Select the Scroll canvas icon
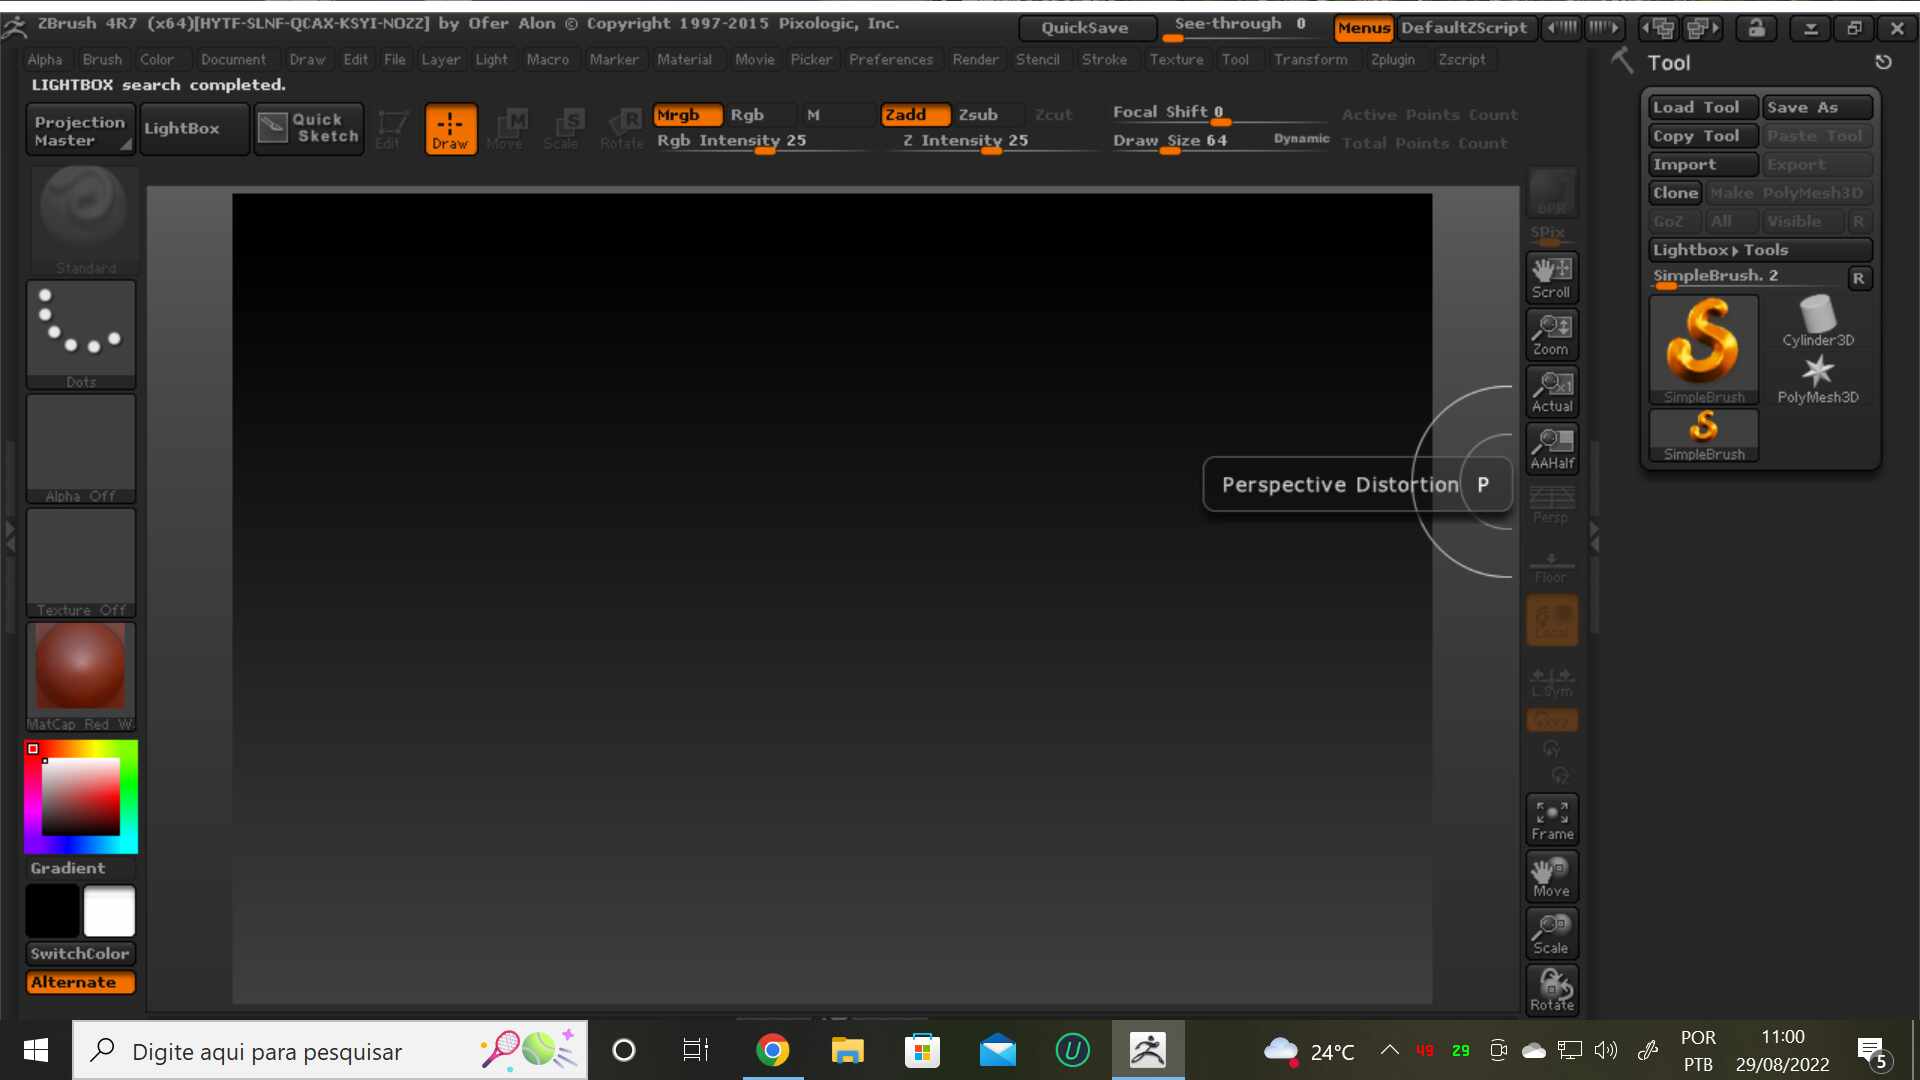Screen dimensions: 1920x1080 pos(1551,277)
